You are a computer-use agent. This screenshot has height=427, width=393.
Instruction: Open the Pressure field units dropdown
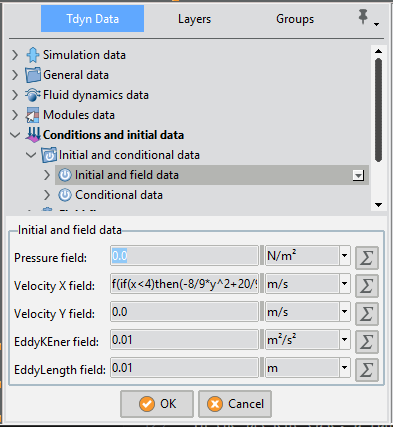[344, 256]
